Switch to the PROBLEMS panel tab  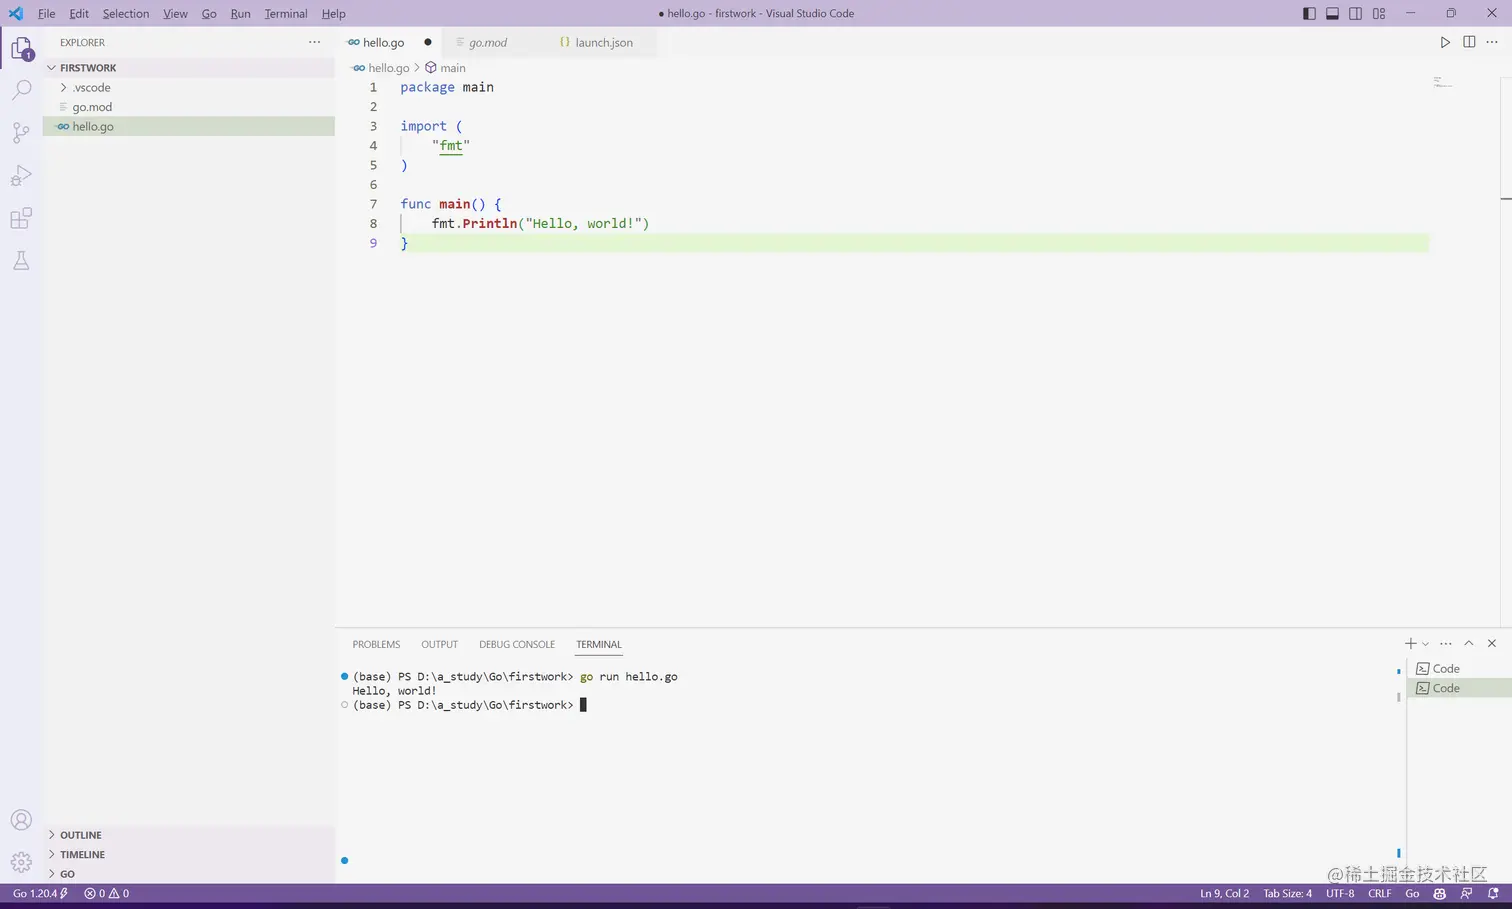pyautogui.click(x=376, y=644)
